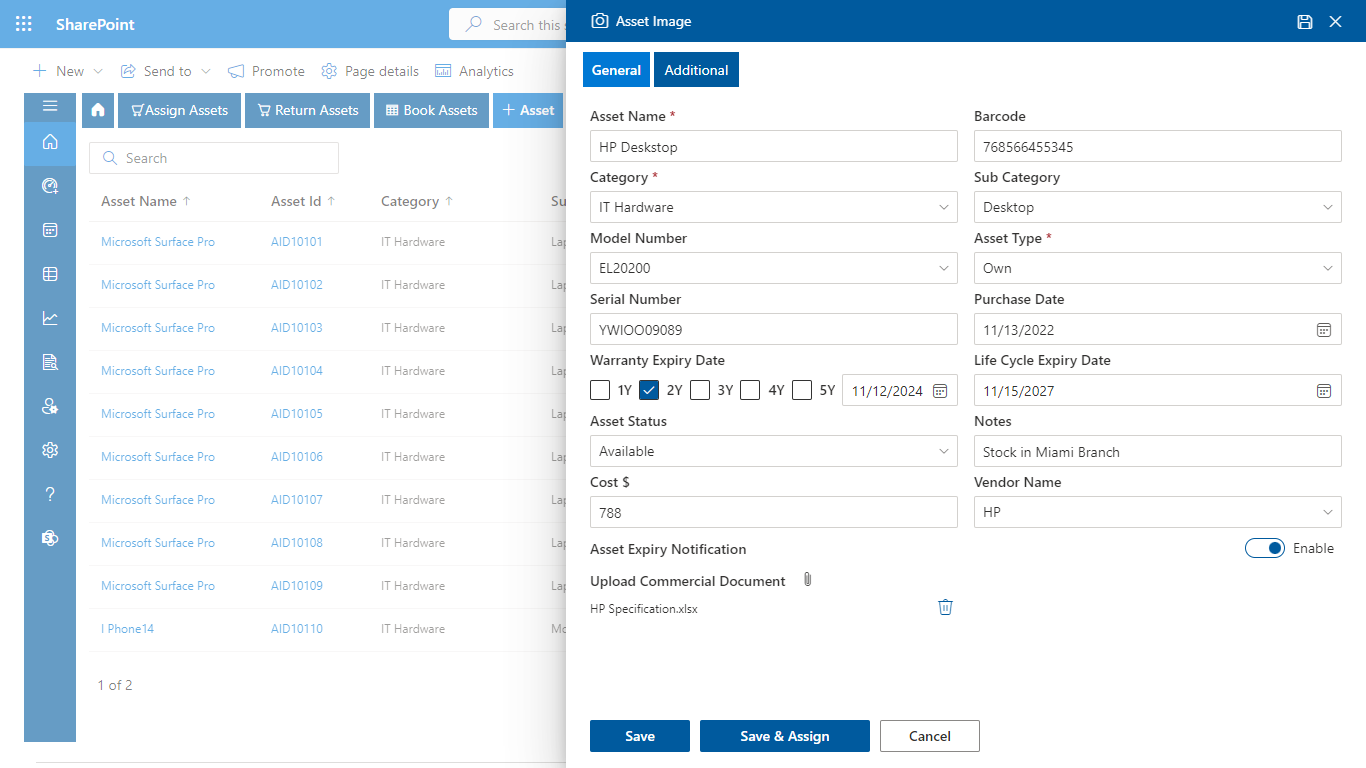Open the settings gear in the sidebar
The width and height of the screenshot is (1366, 768).
[50, 450]
